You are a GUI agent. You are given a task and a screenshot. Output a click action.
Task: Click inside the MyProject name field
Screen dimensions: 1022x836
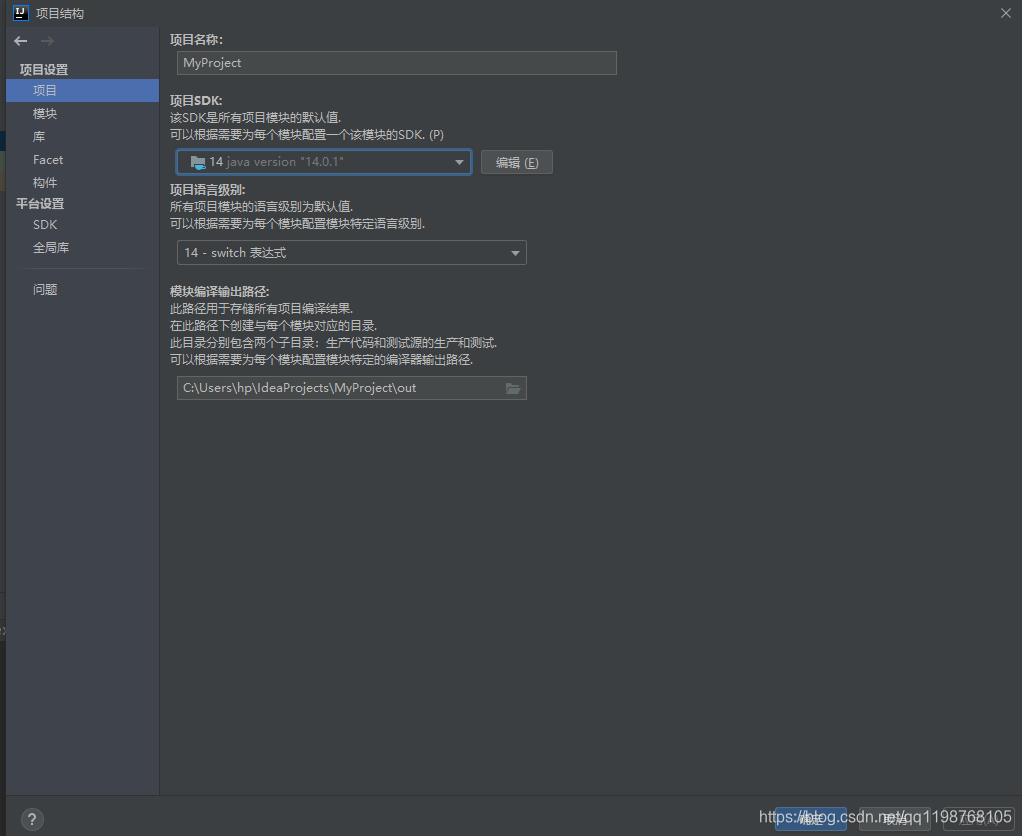tap(396, 63)
